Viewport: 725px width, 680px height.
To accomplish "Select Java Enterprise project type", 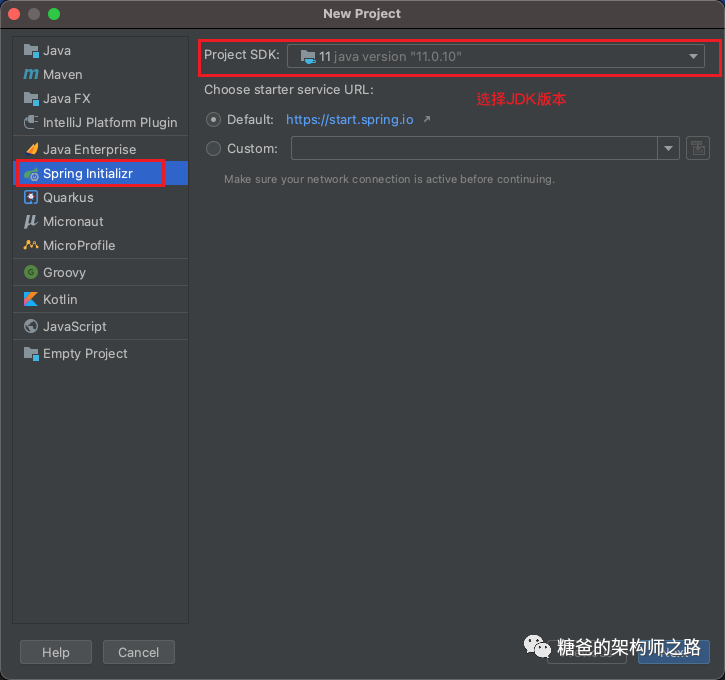I will (100, 149).
